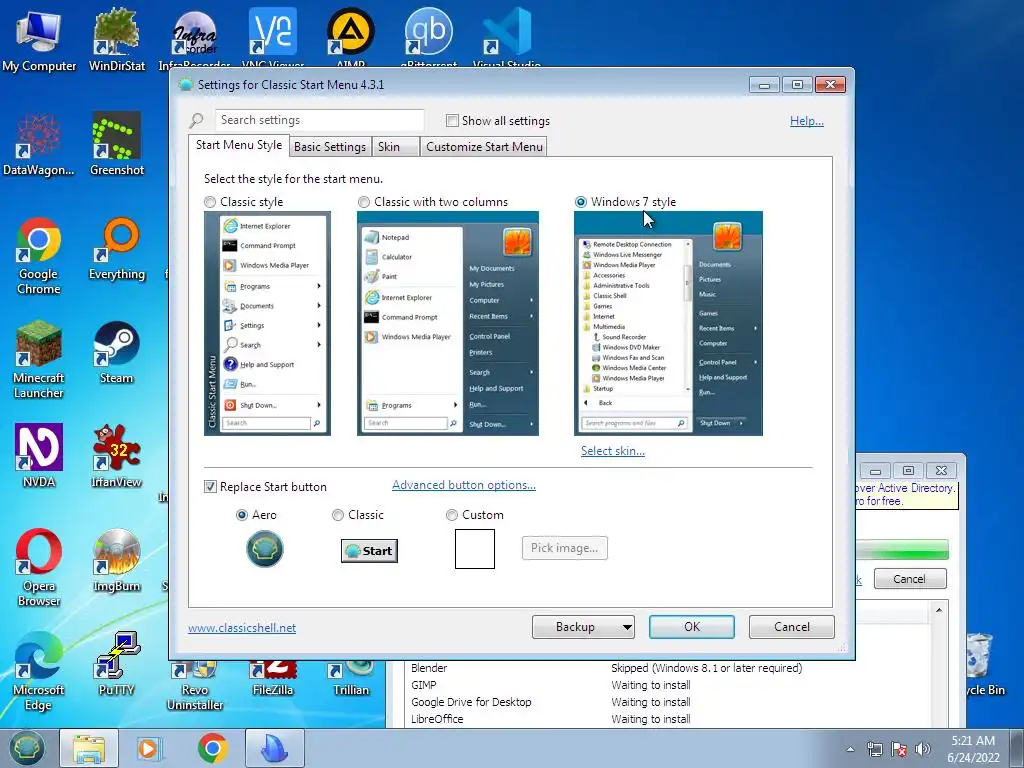Image resolution: width=1024 pixels, height=768 pixels.
Task: Select the Windows 7 style radio button
Action: tap(581, 202)
